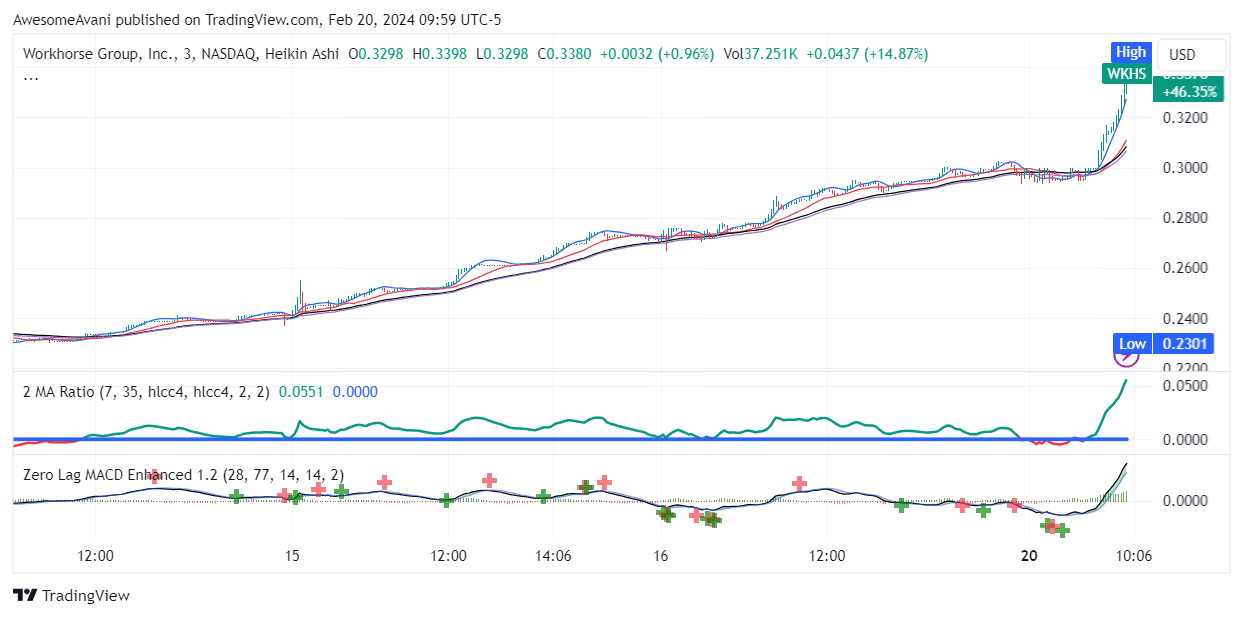Click the TradingView logo
This screenshot has height=617, width=1243.
coord(71,595)
